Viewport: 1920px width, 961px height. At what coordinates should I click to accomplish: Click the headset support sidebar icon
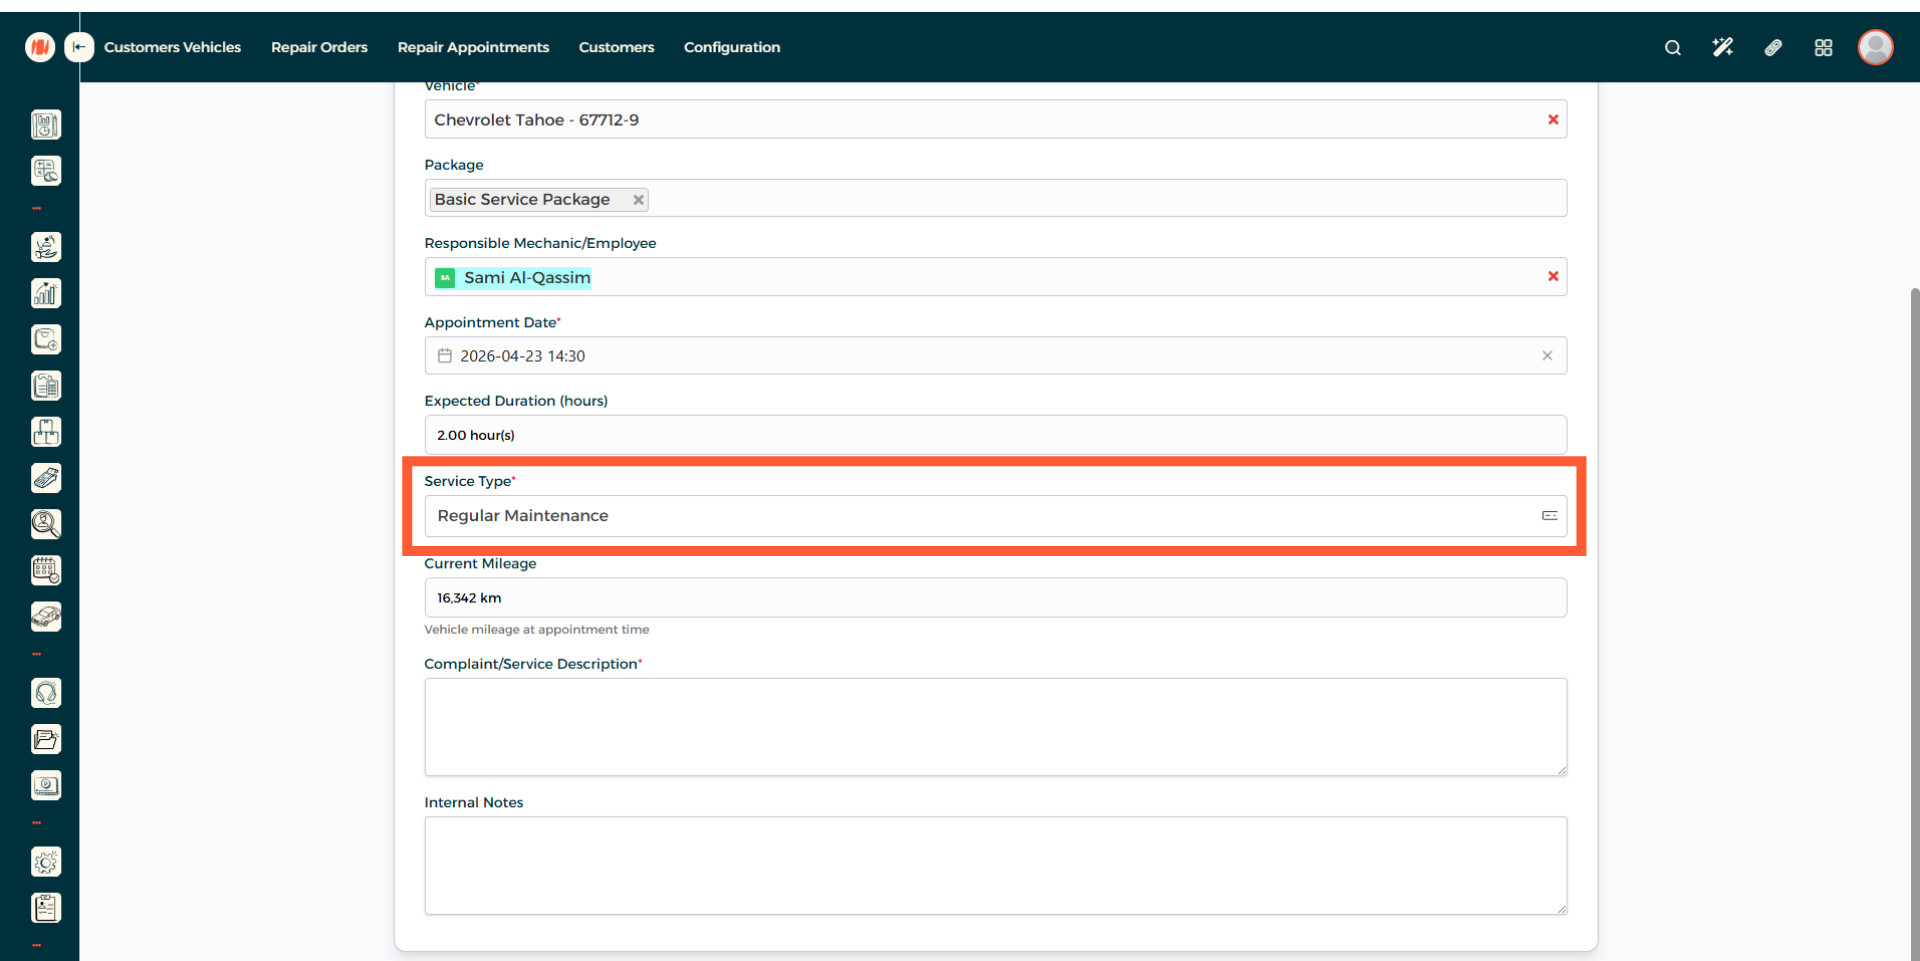(x=46, y=693)
